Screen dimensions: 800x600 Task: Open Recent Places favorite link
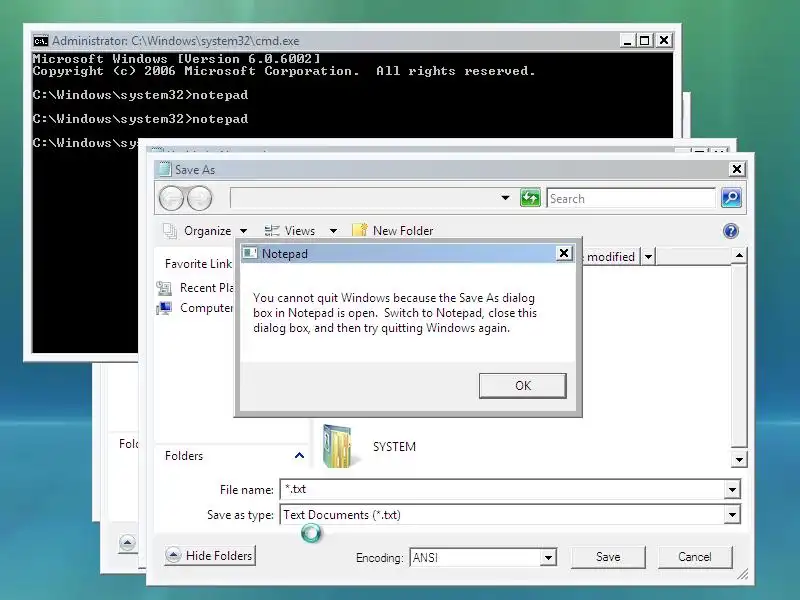(x=195, y=288)
